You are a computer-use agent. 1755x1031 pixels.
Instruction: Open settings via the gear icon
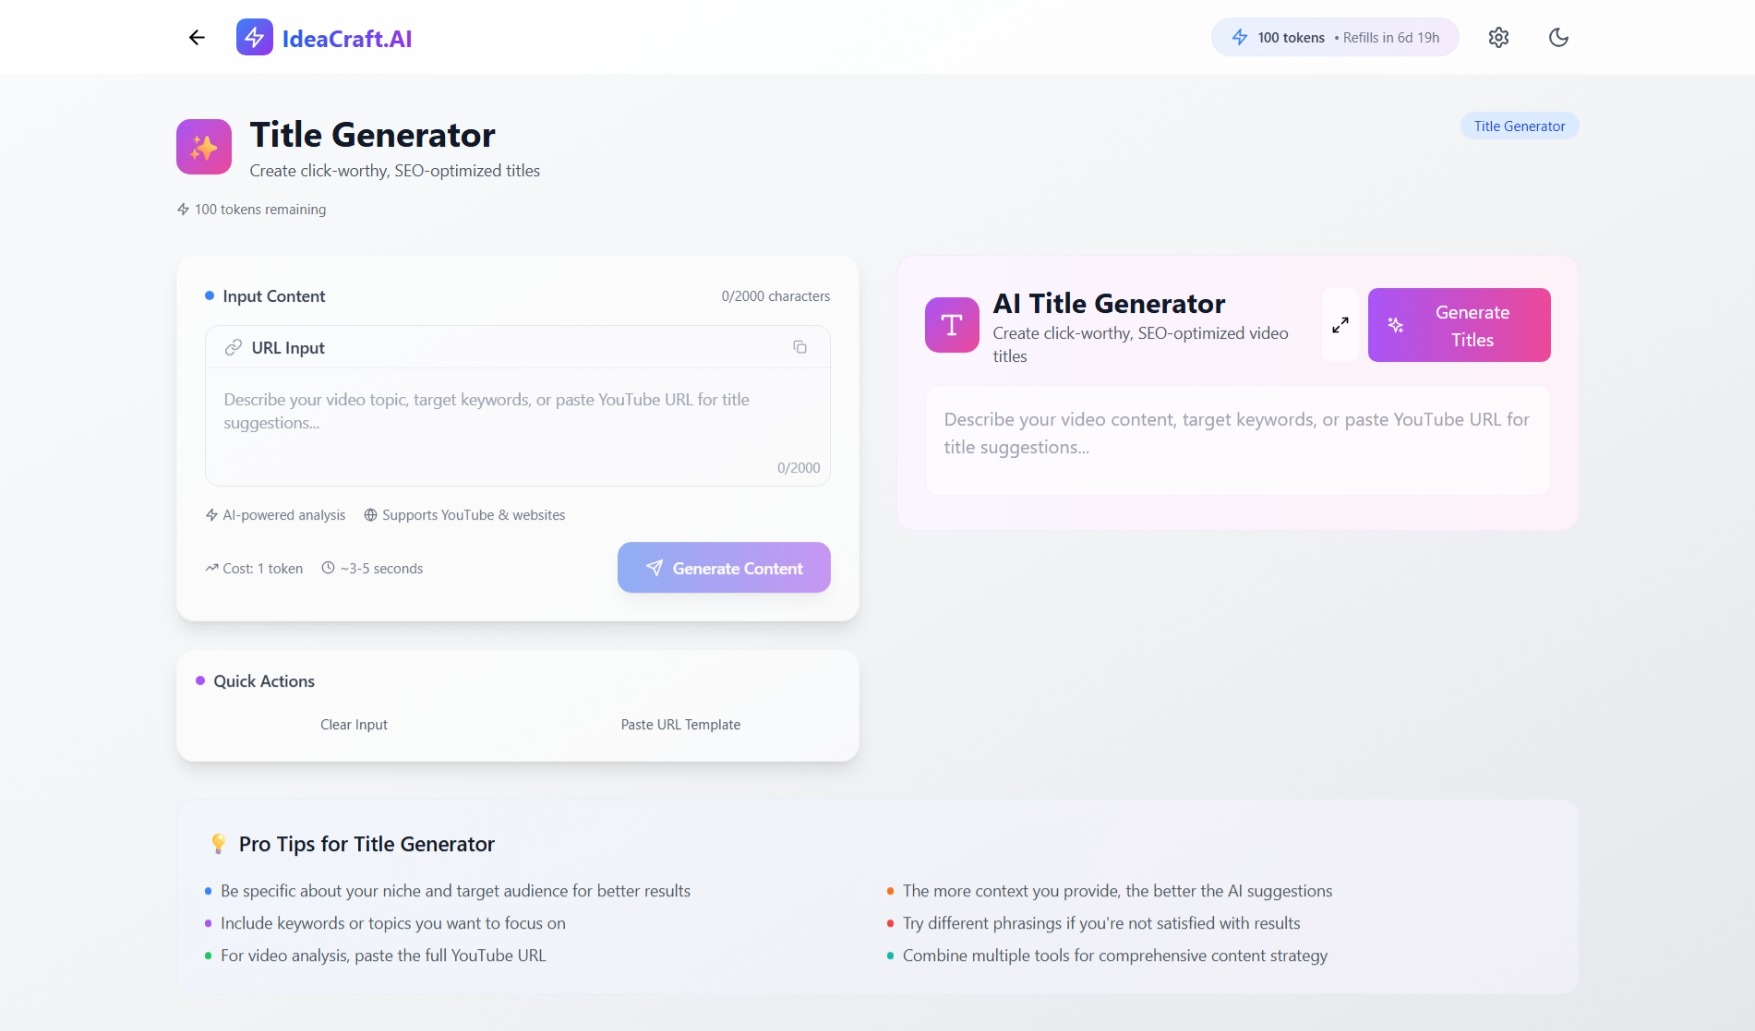(x=1497, y=38)
